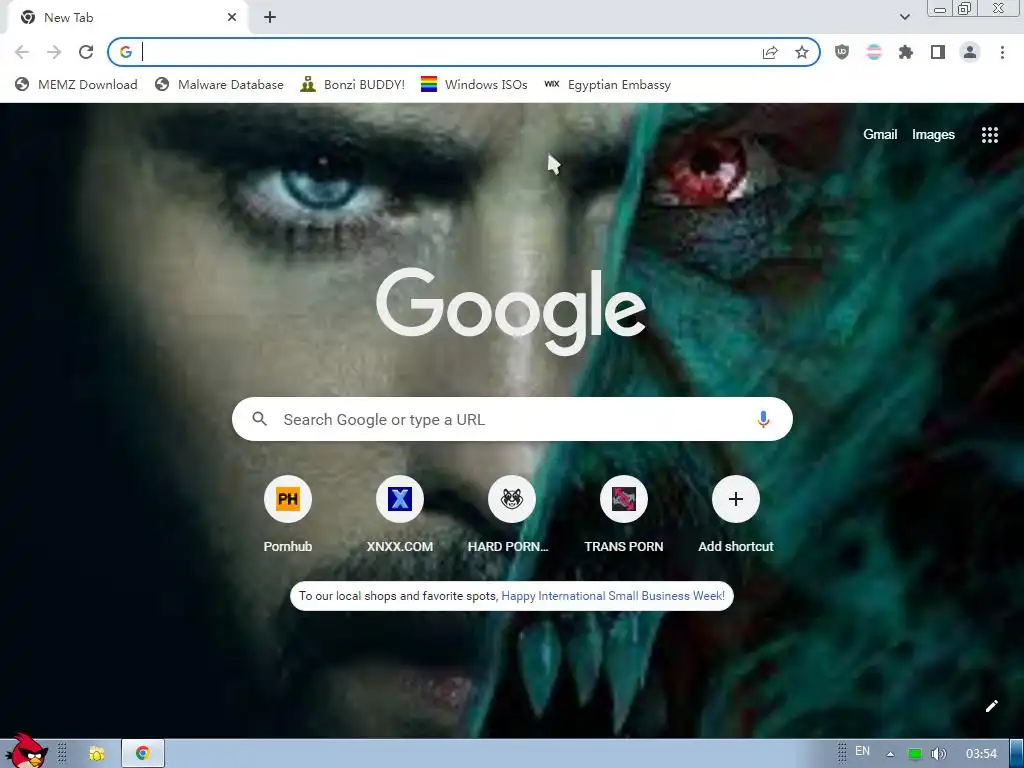Image resolution: width=1024 pixels, height=768 pixels.
Task: Click the magnifier icon in search box
Action: (259, 419)
